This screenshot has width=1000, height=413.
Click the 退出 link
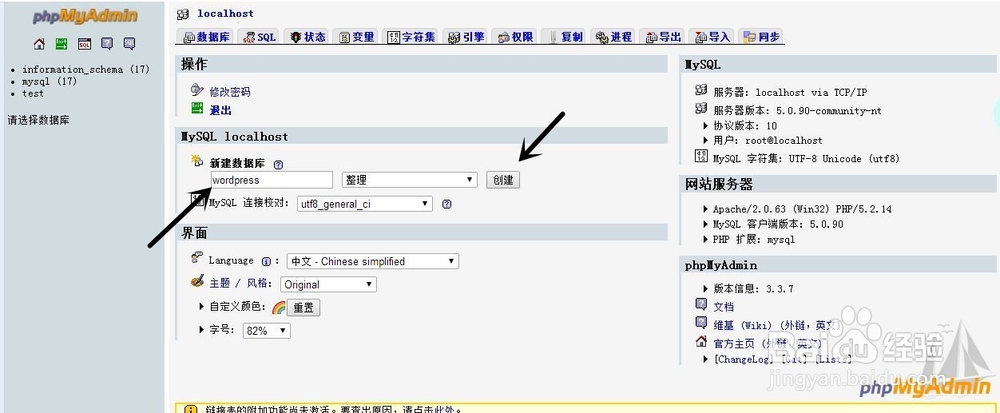click(x=221, y=110)
